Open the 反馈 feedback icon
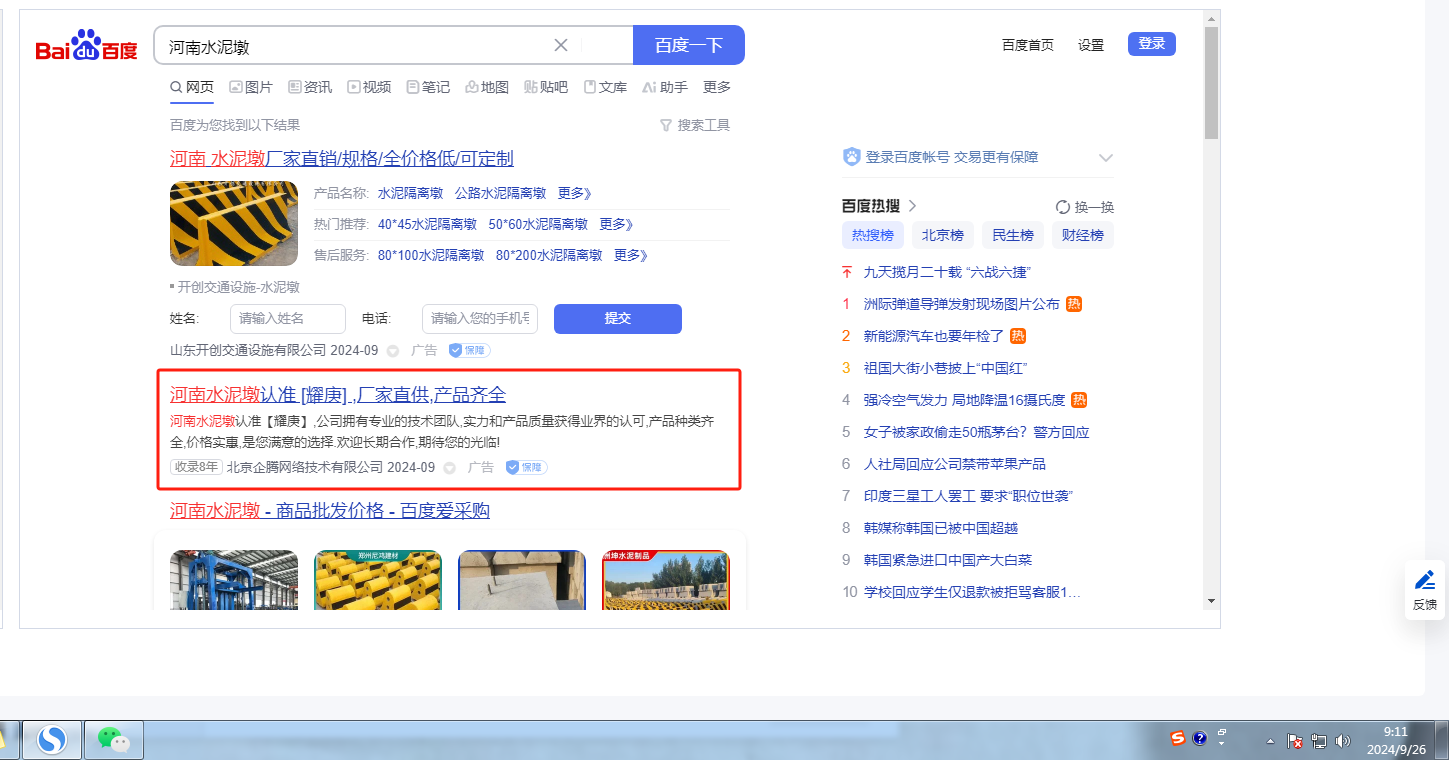The width and height of the screenshot is (1449, 760). click(x=1425, y=590)
